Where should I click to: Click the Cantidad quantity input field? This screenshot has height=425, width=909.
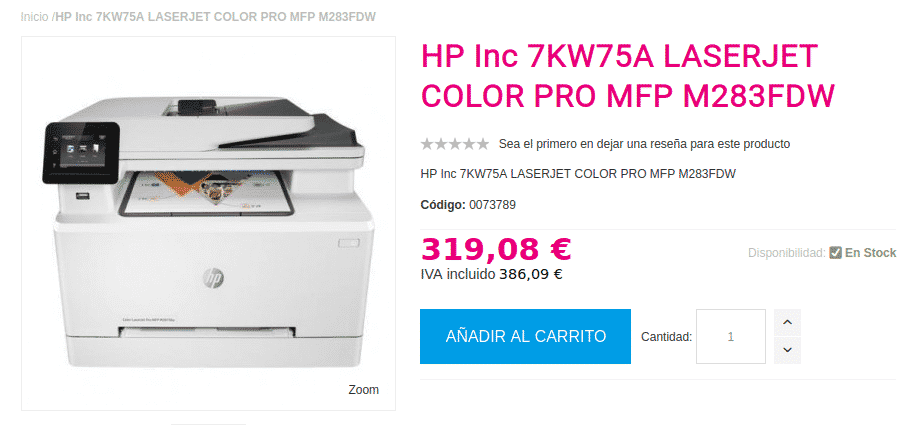tap(730, 336)
